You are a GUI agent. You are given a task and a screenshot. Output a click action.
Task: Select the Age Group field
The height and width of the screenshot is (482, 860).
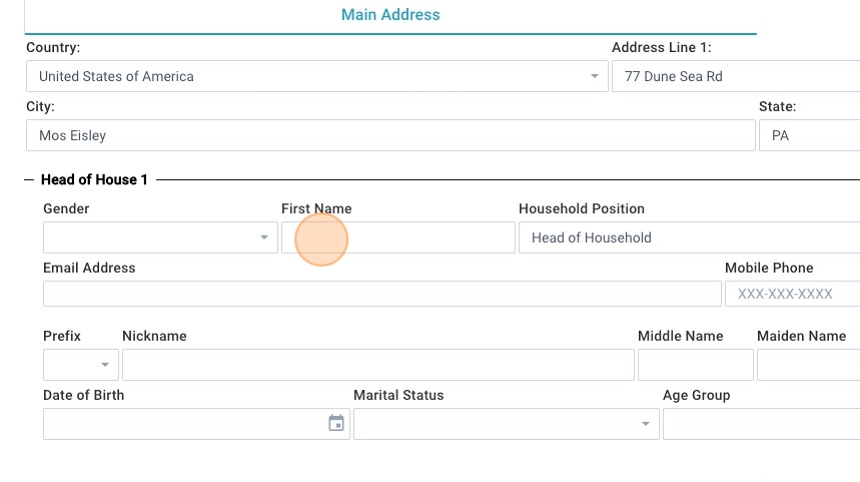pos(760,424)
